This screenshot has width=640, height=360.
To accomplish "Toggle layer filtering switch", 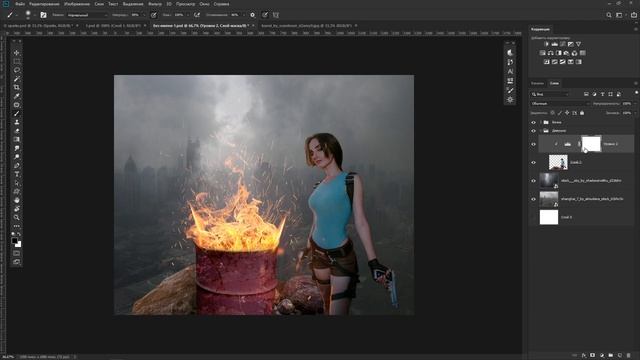I will point(636,93).
